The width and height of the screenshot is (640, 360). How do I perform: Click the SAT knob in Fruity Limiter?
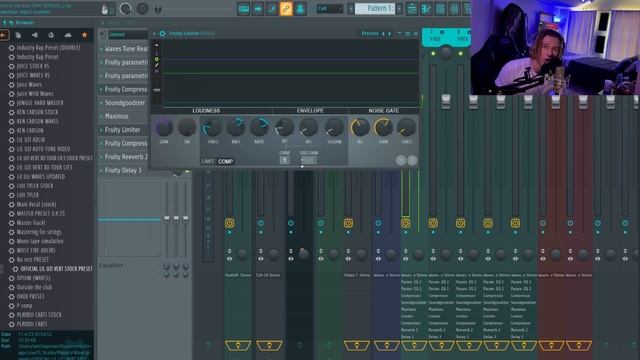(x=187, y=128)
